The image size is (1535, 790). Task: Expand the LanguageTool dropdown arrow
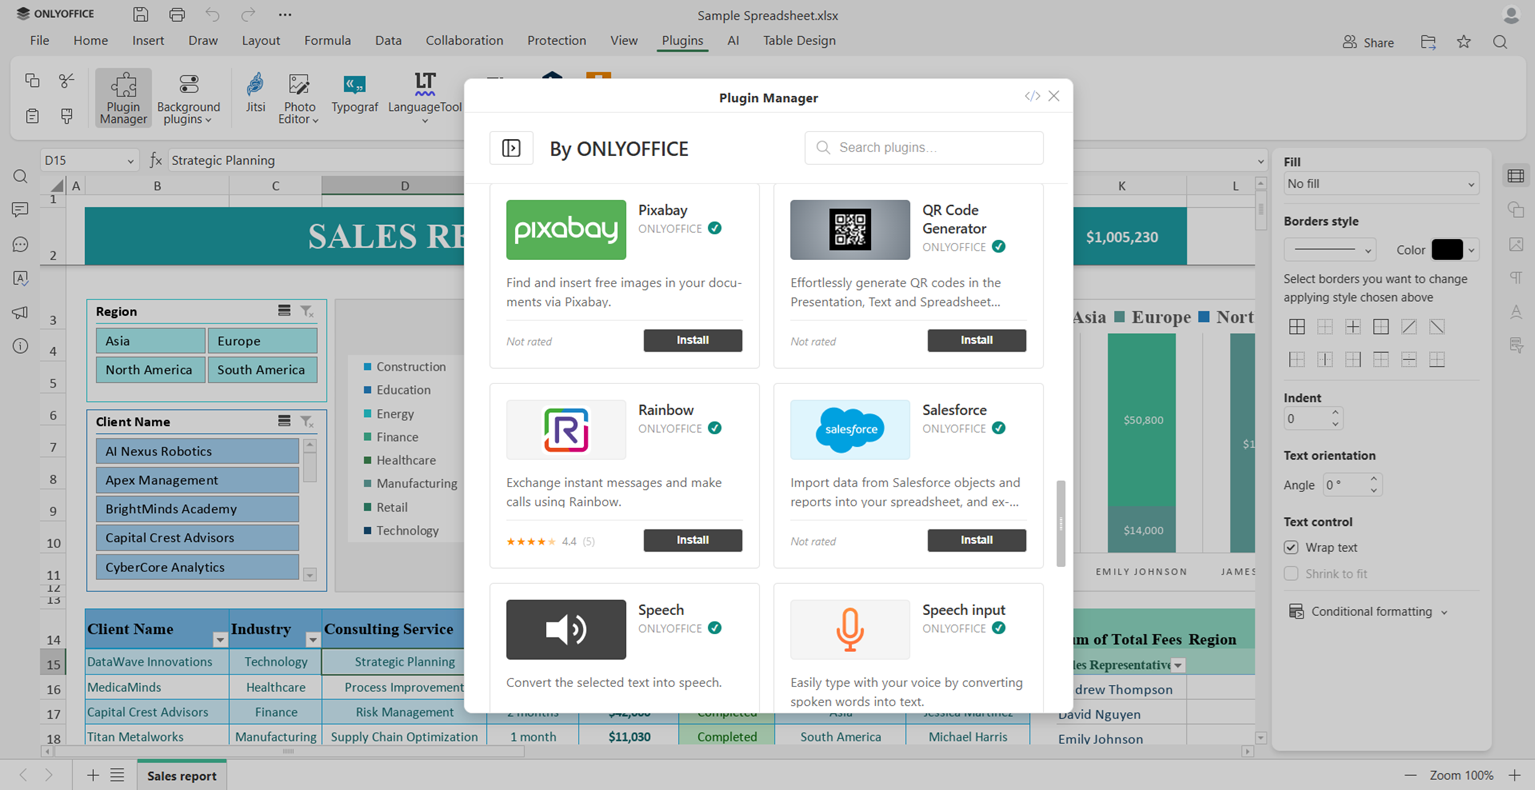(x=425, y=121)
